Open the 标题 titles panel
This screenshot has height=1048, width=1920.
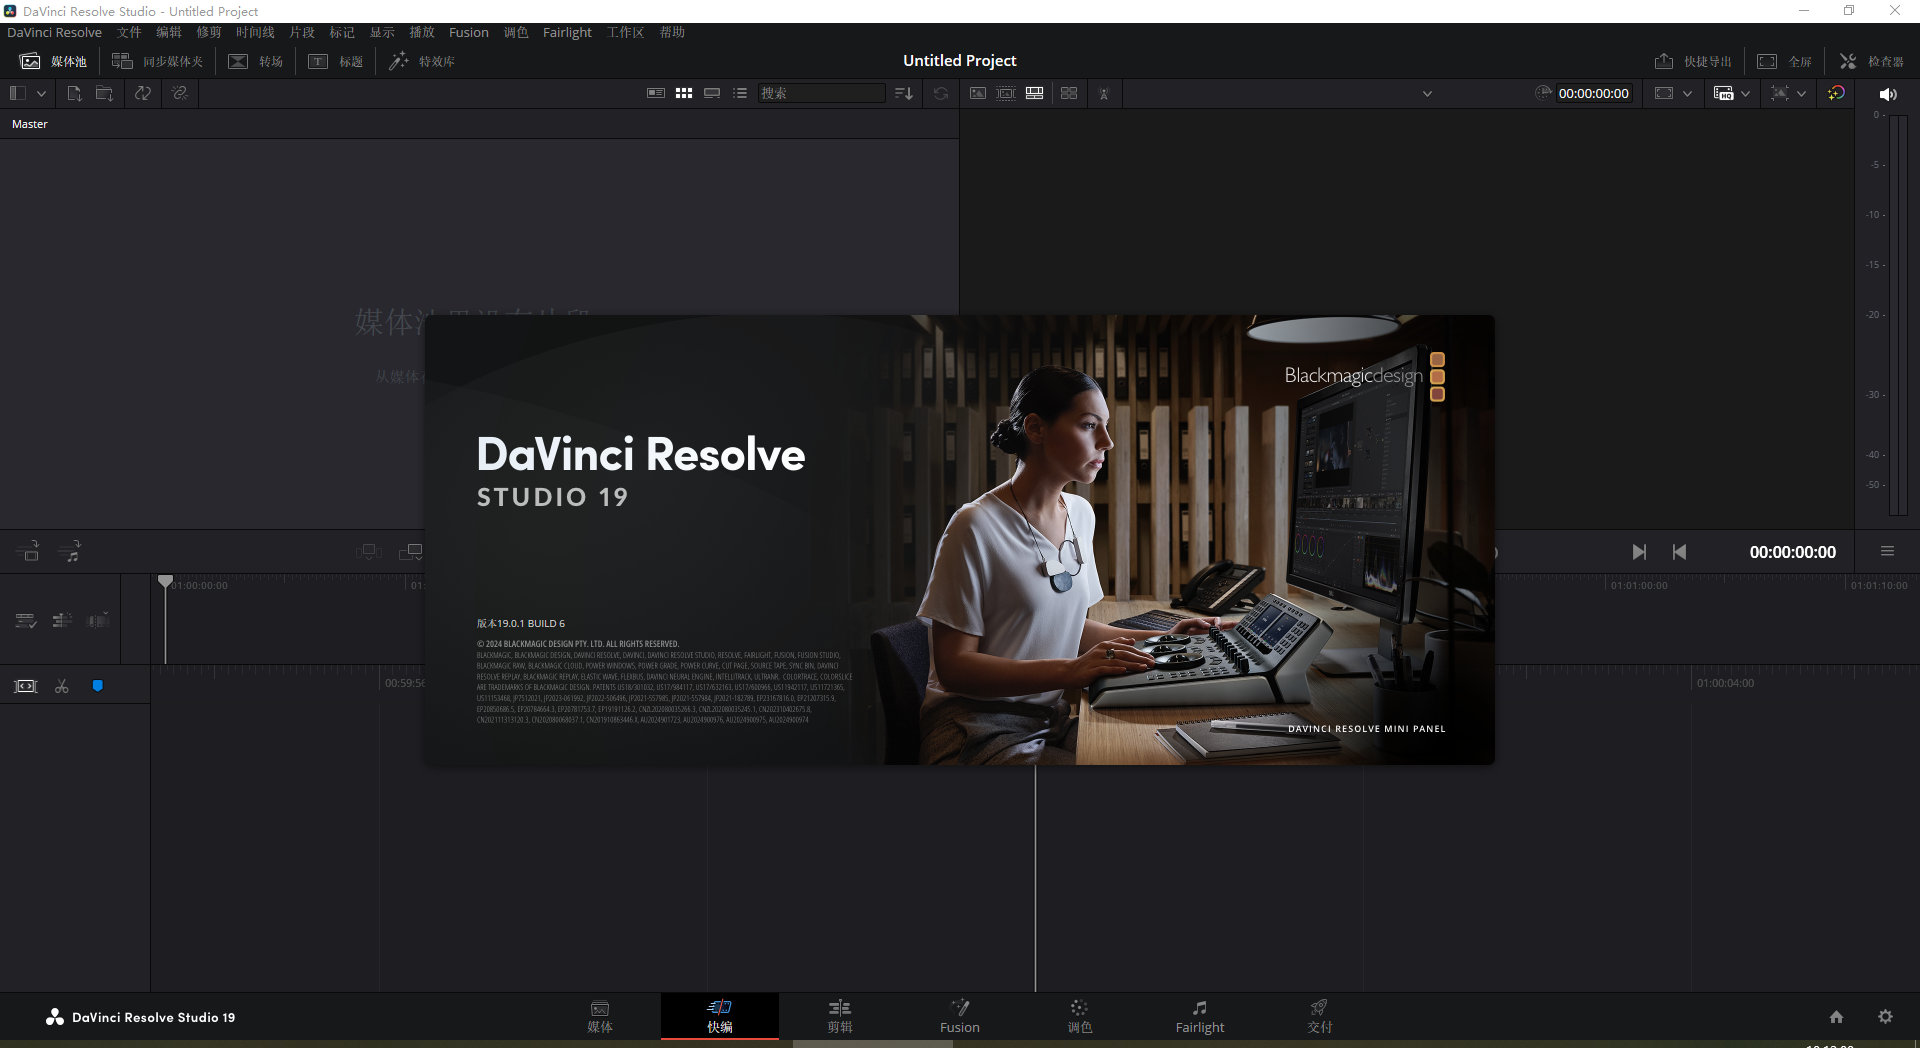coord(336,61)
